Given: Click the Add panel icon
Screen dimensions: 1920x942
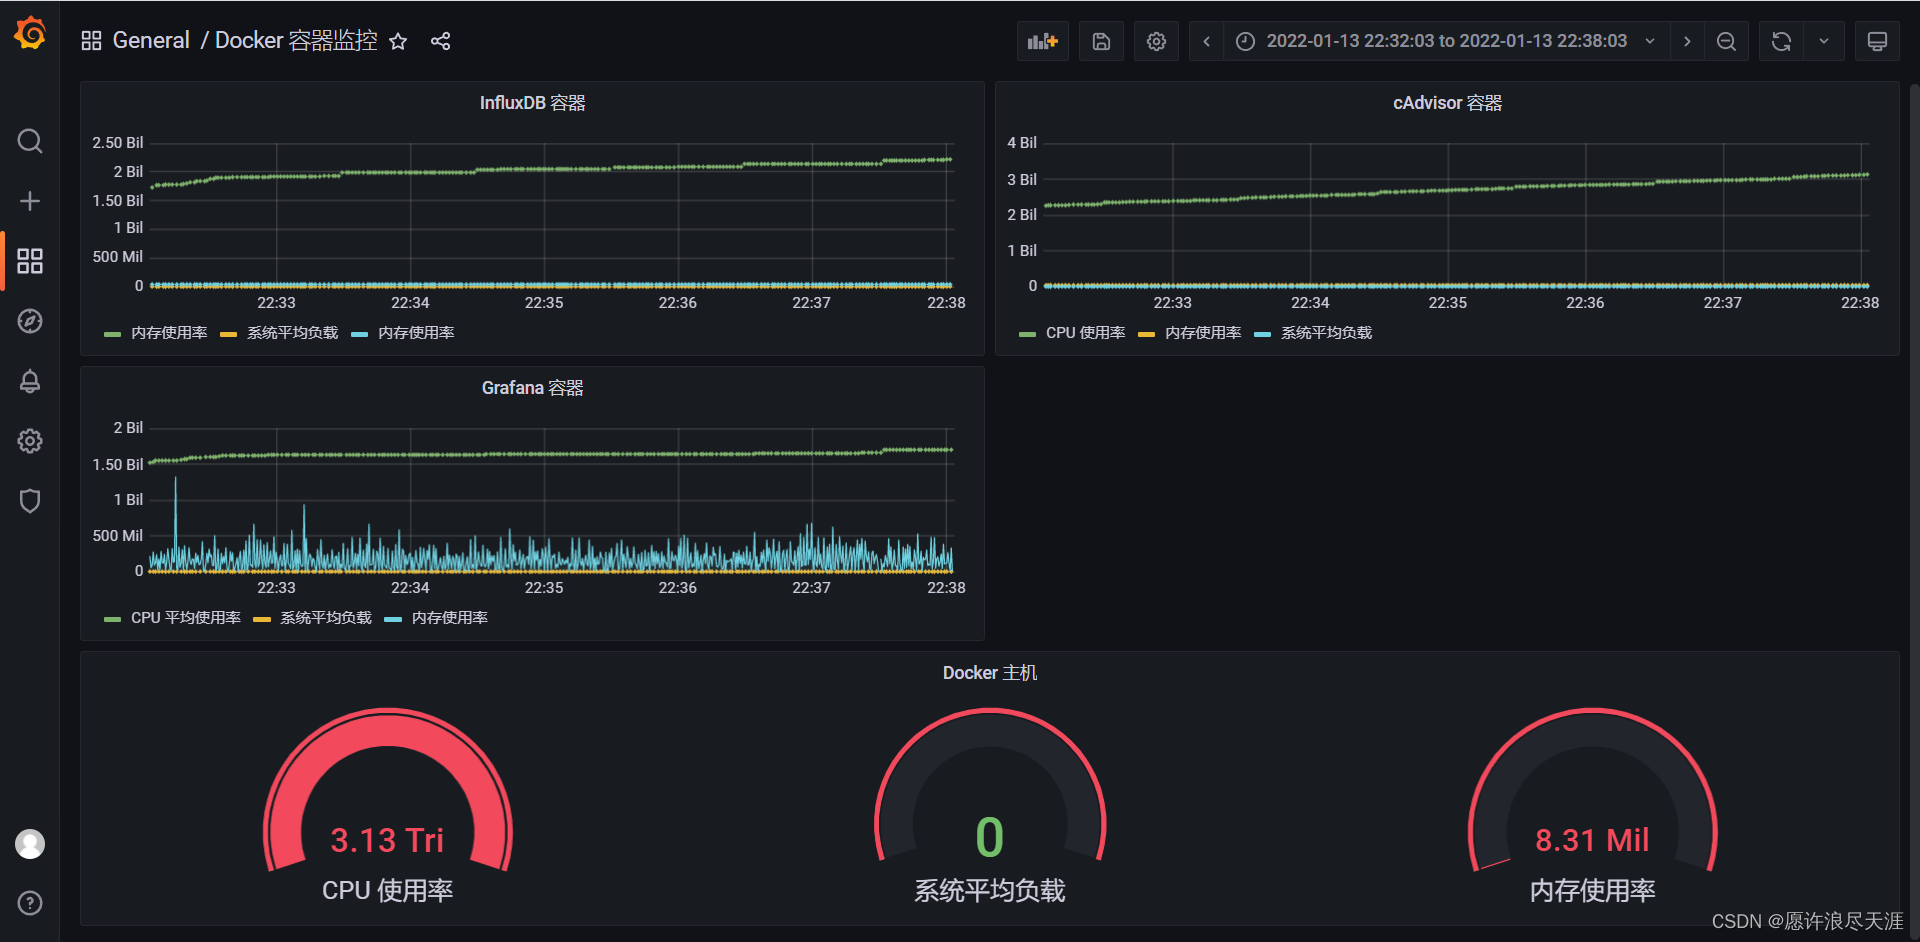Looking at the screenshot, I should click(x=1043, y=41).
